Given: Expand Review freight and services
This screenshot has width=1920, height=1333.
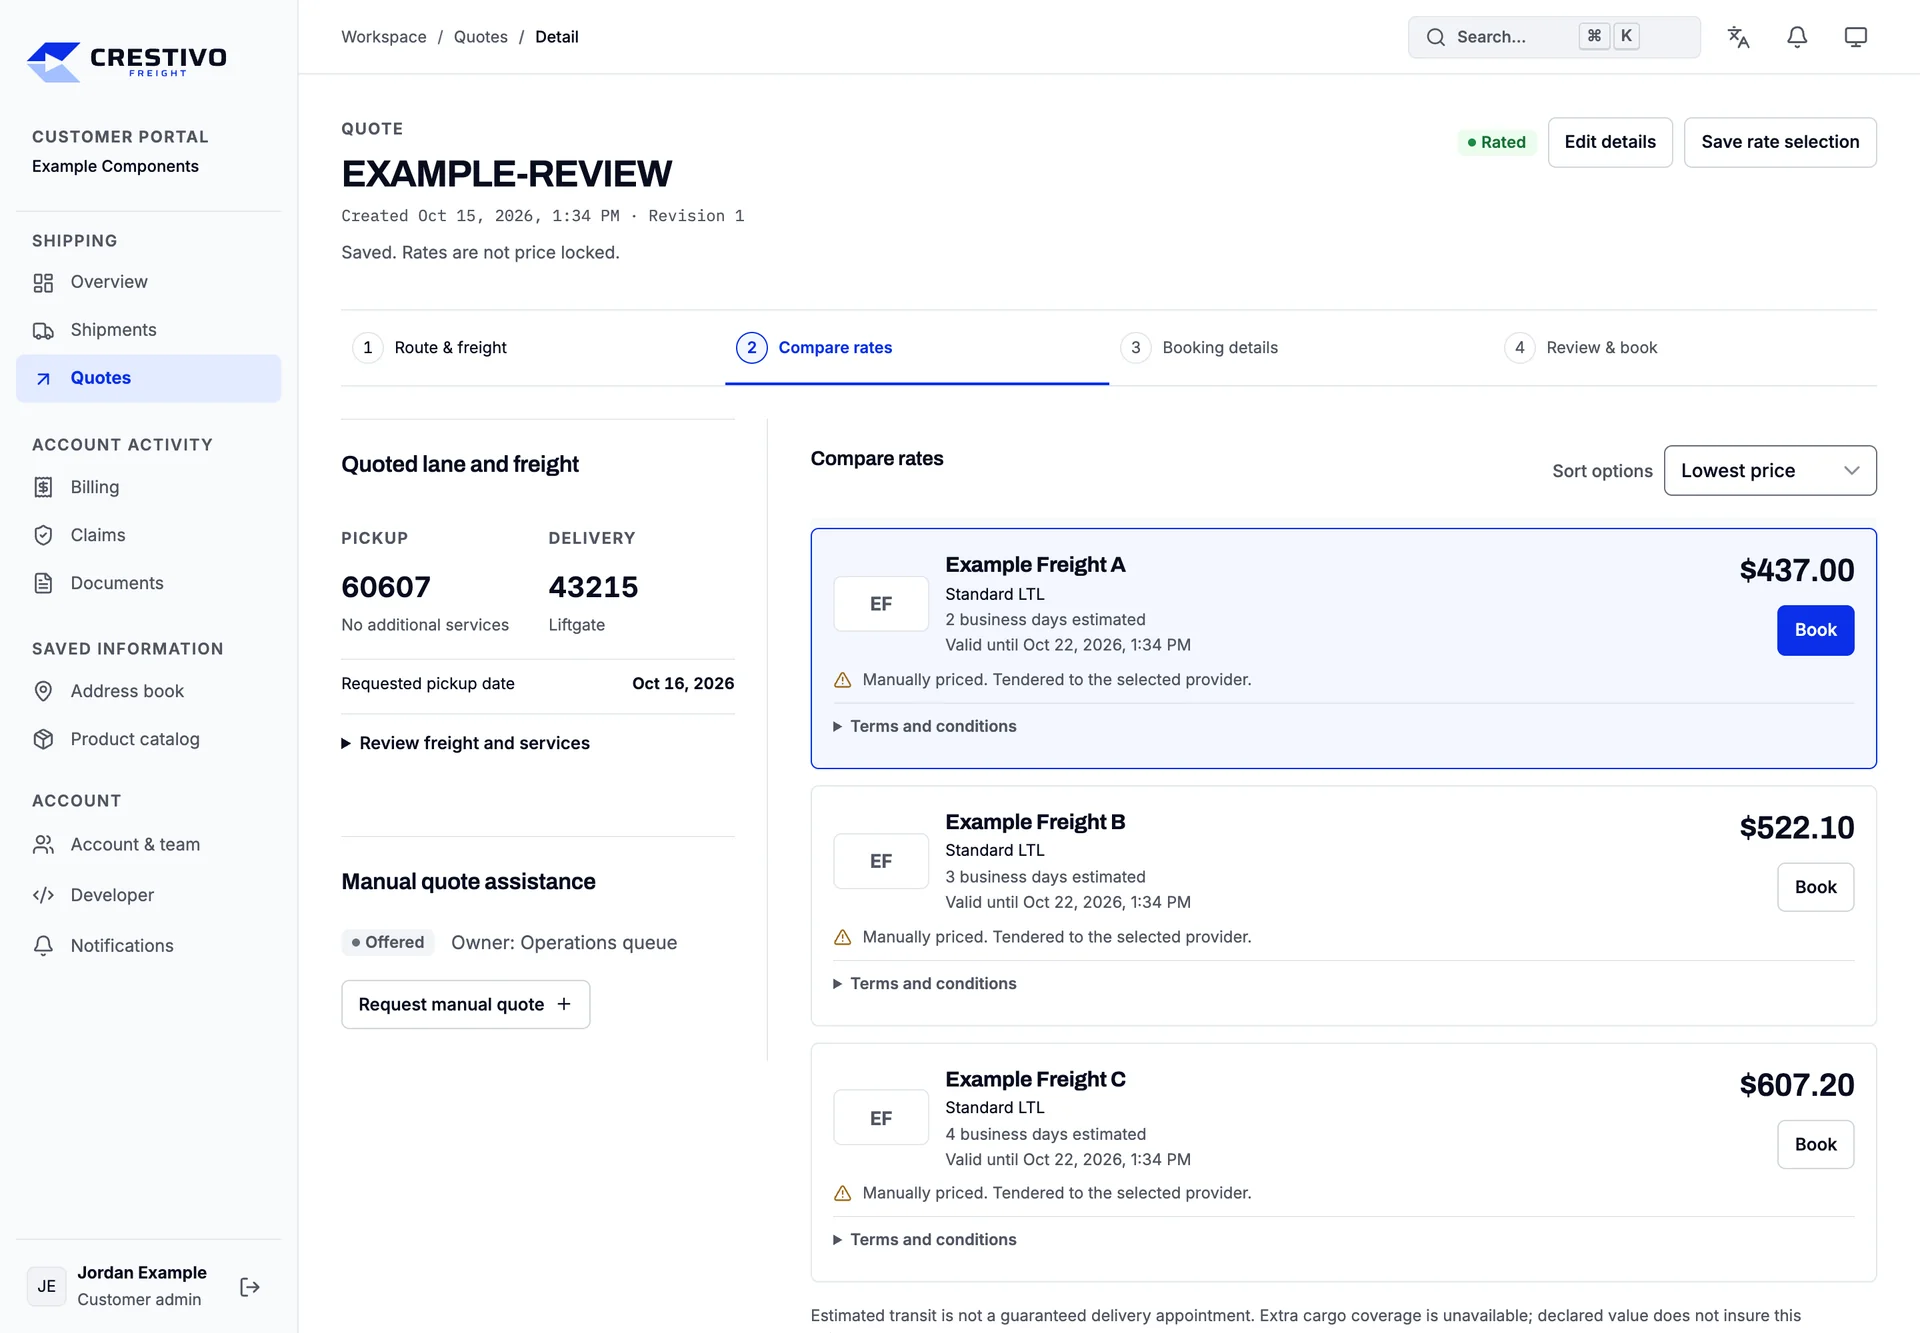Looking at the screenshot, I should pos(465,743).
